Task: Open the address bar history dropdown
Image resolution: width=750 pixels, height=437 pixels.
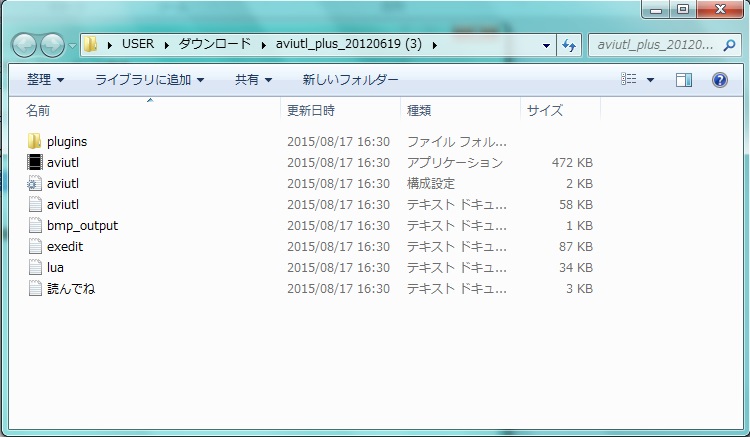Action: pyautogui.click(x=546, y=45)
